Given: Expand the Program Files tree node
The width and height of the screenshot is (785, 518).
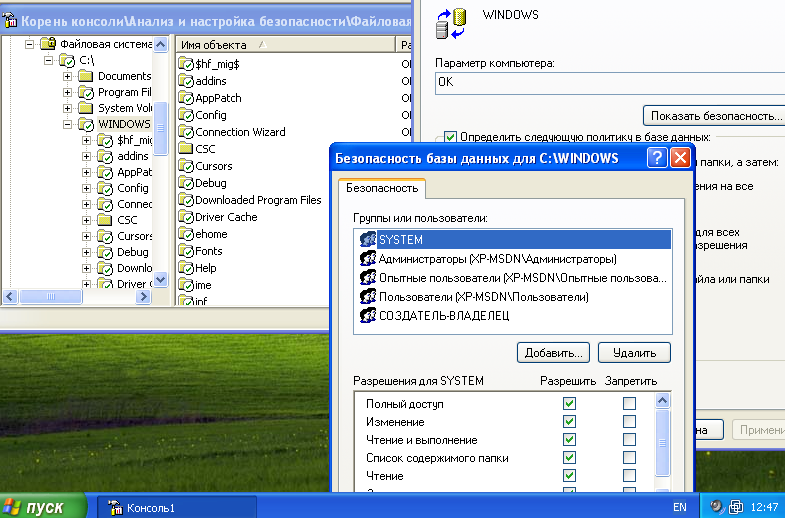Looking at the screenshot, I should tap(68, 92).
